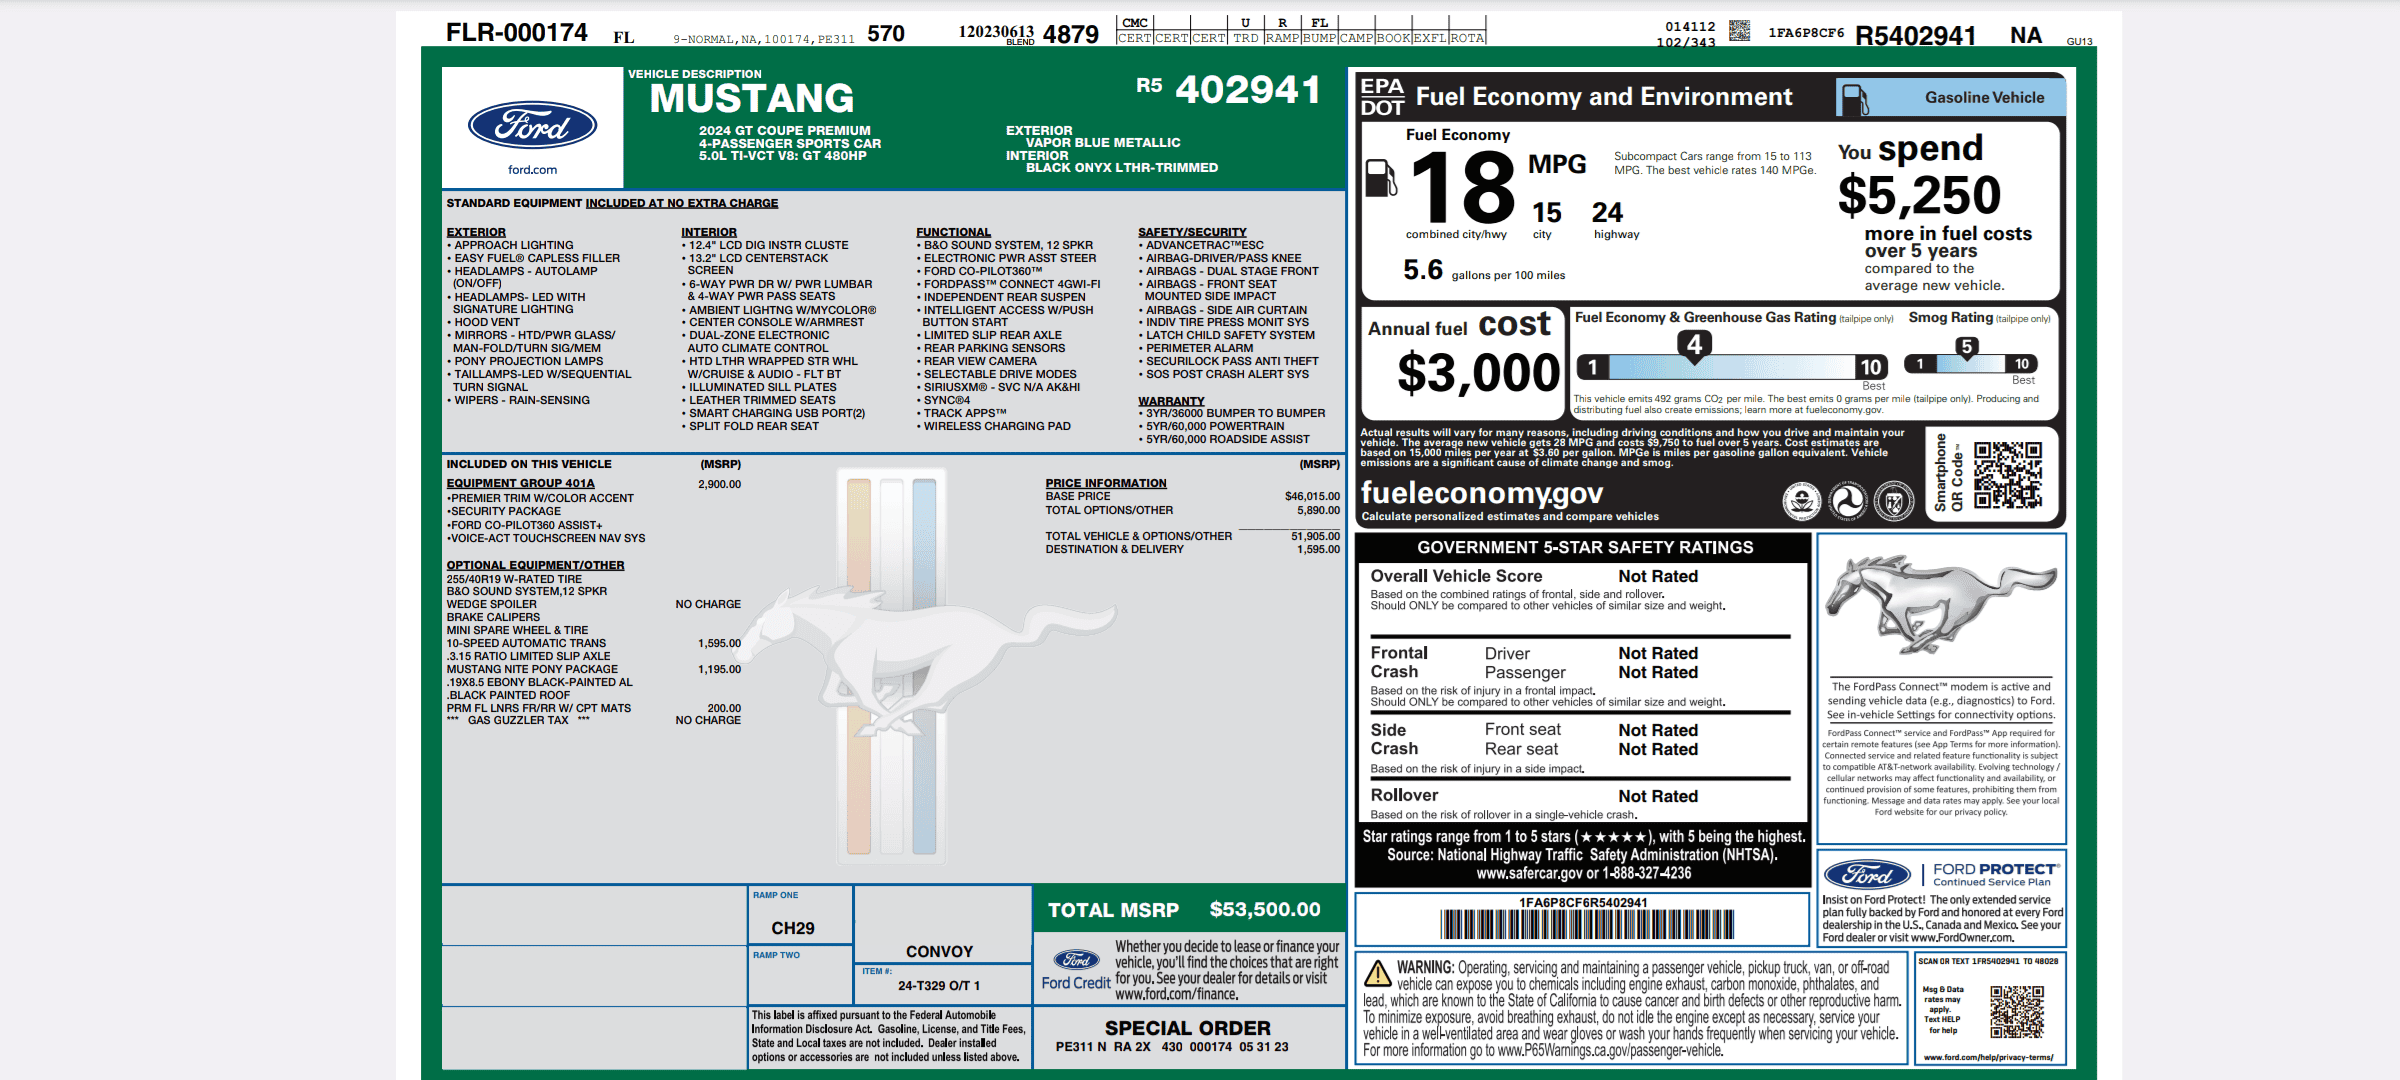This screenshot has height=1080, width=2400.
Task: Click the gas pump icon beside Gasoline Vehicle
Action: tap(1855, 99)
